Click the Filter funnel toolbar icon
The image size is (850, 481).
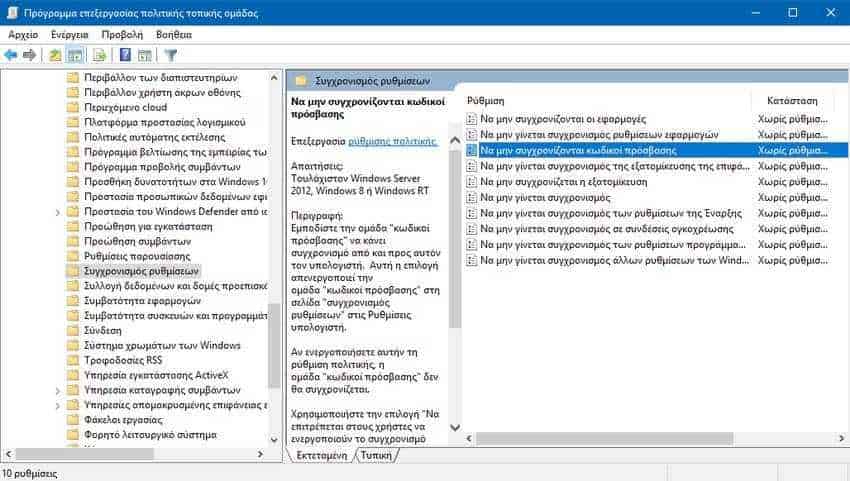pyautogui.click(x=171, y=55)
